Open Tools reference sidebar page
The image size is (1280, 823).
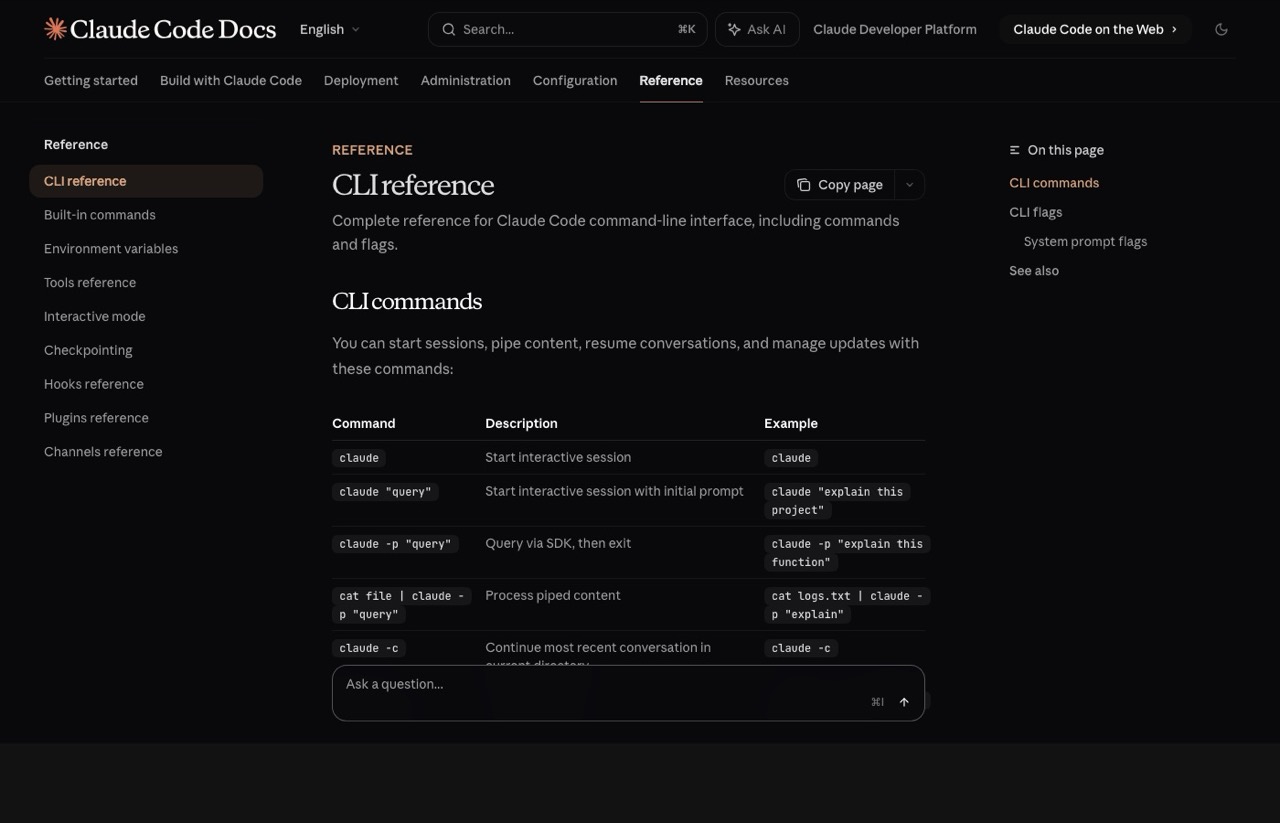tap(90, 283)
